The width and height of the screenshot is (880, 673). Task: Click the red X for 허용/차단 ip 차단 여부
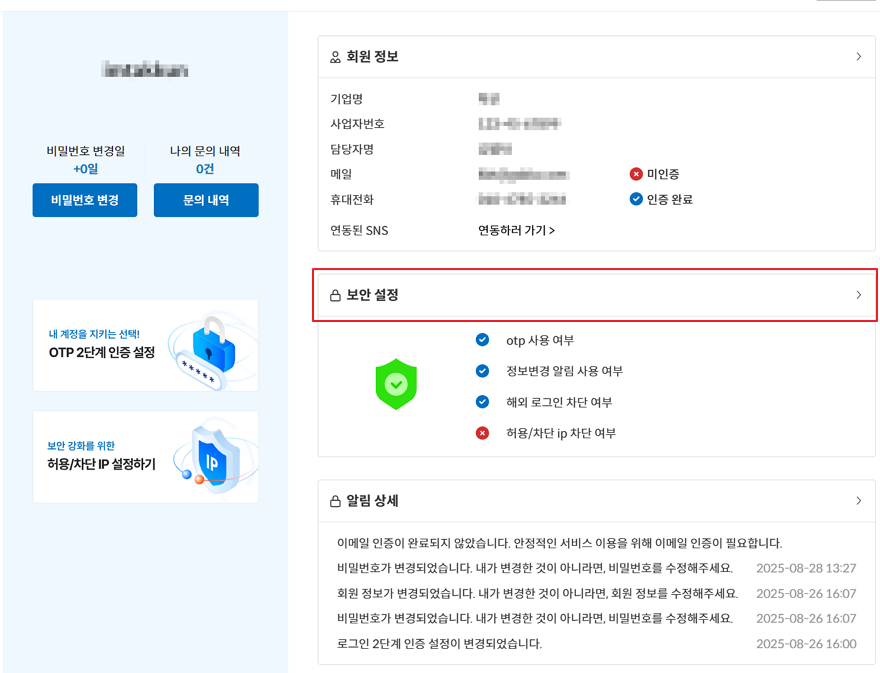pos(483,433)
